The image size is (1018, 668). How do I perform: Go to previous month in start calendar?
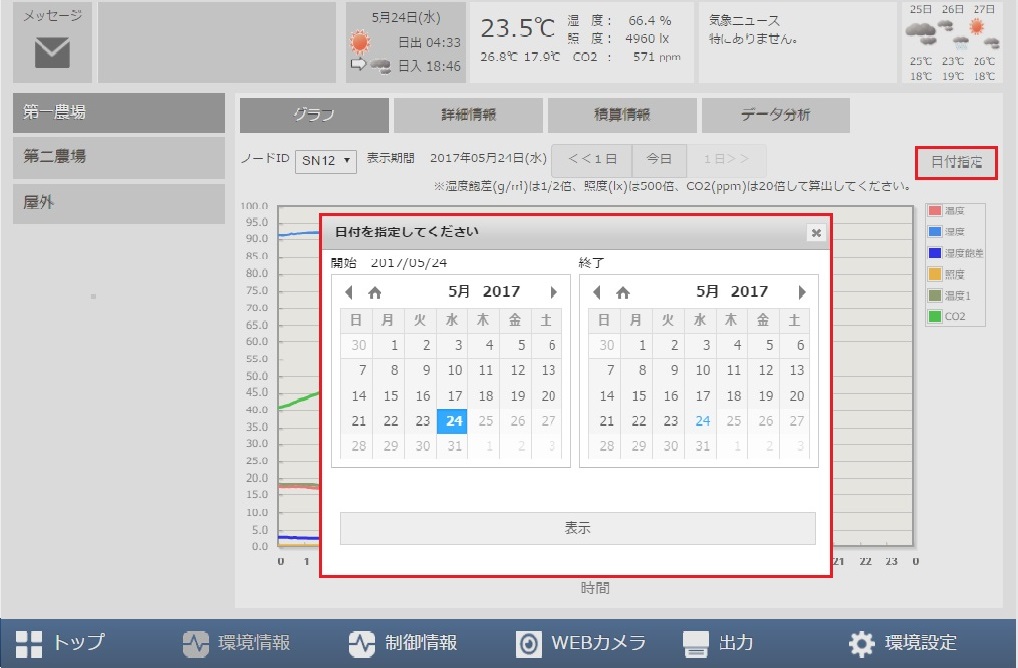click(349, 291)
